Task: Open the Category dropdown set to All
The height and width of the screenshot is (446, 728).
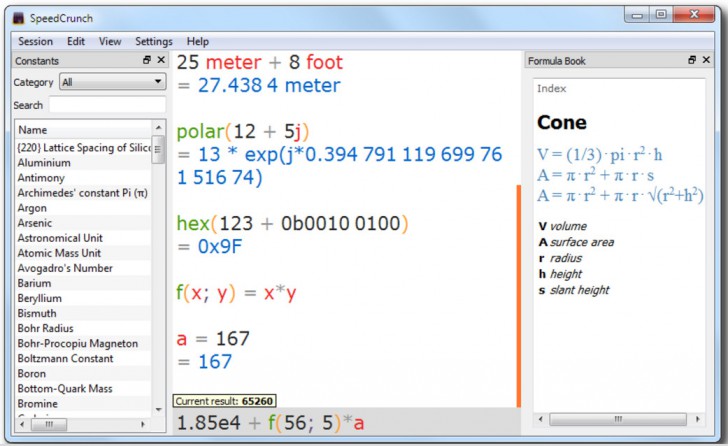Action: click(x=112, y=82)
